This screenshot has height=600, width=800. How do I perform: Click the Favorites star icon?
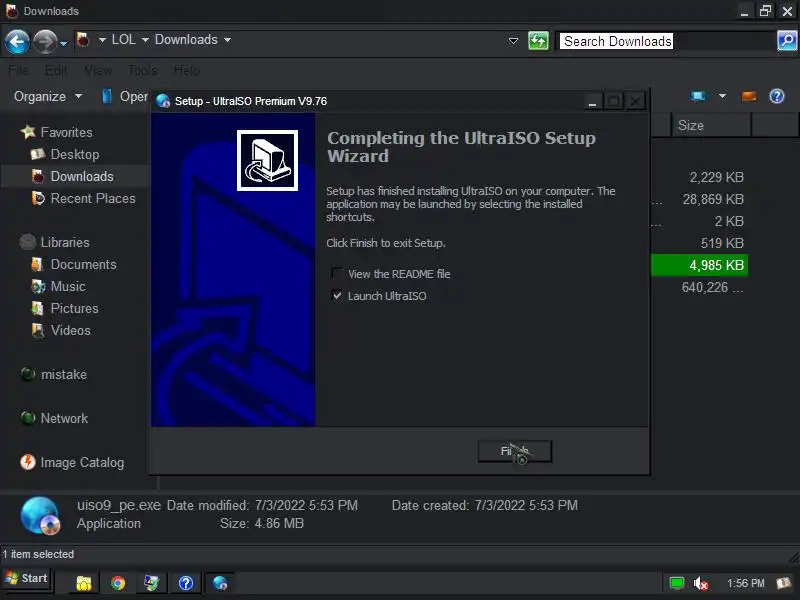pyautogui.click(x=28, y=132)
